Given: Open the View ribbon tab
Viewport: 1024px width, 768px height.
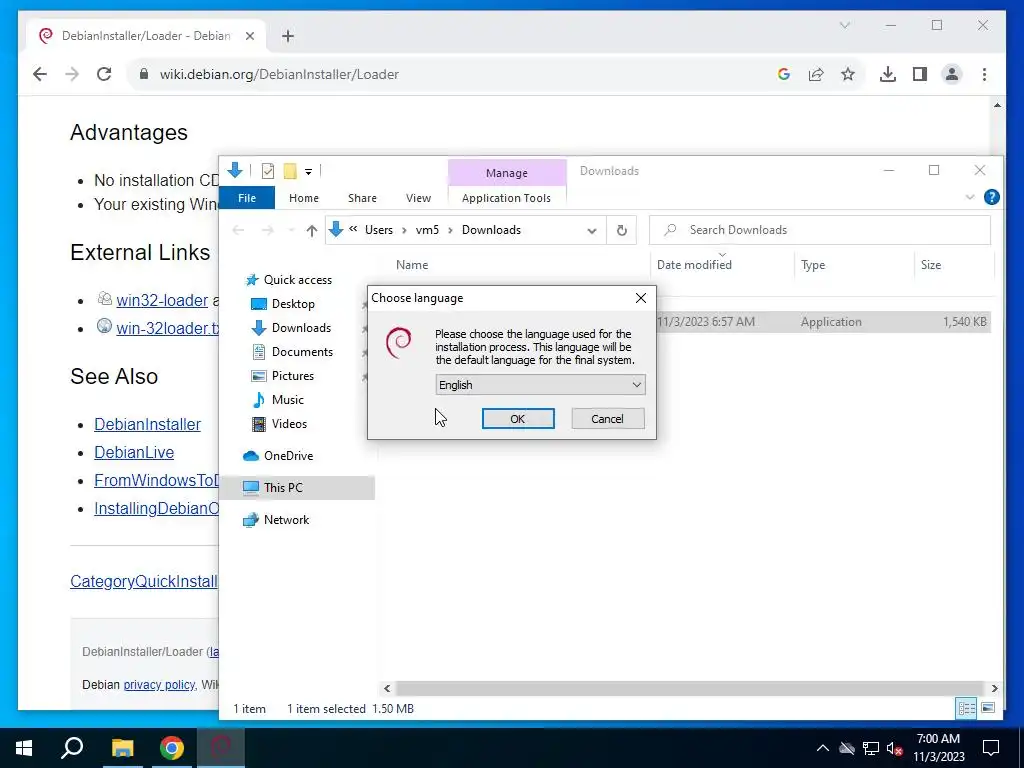Looking at the screenshot, I should click(x=418, y=198).
